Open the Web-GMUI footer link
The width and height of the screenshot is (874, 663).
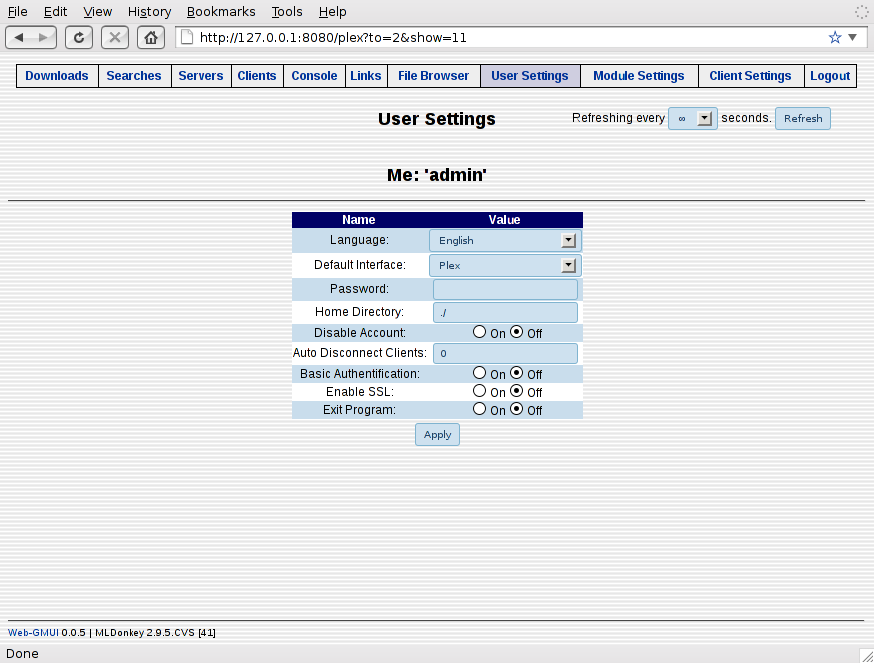coord(33,632)
